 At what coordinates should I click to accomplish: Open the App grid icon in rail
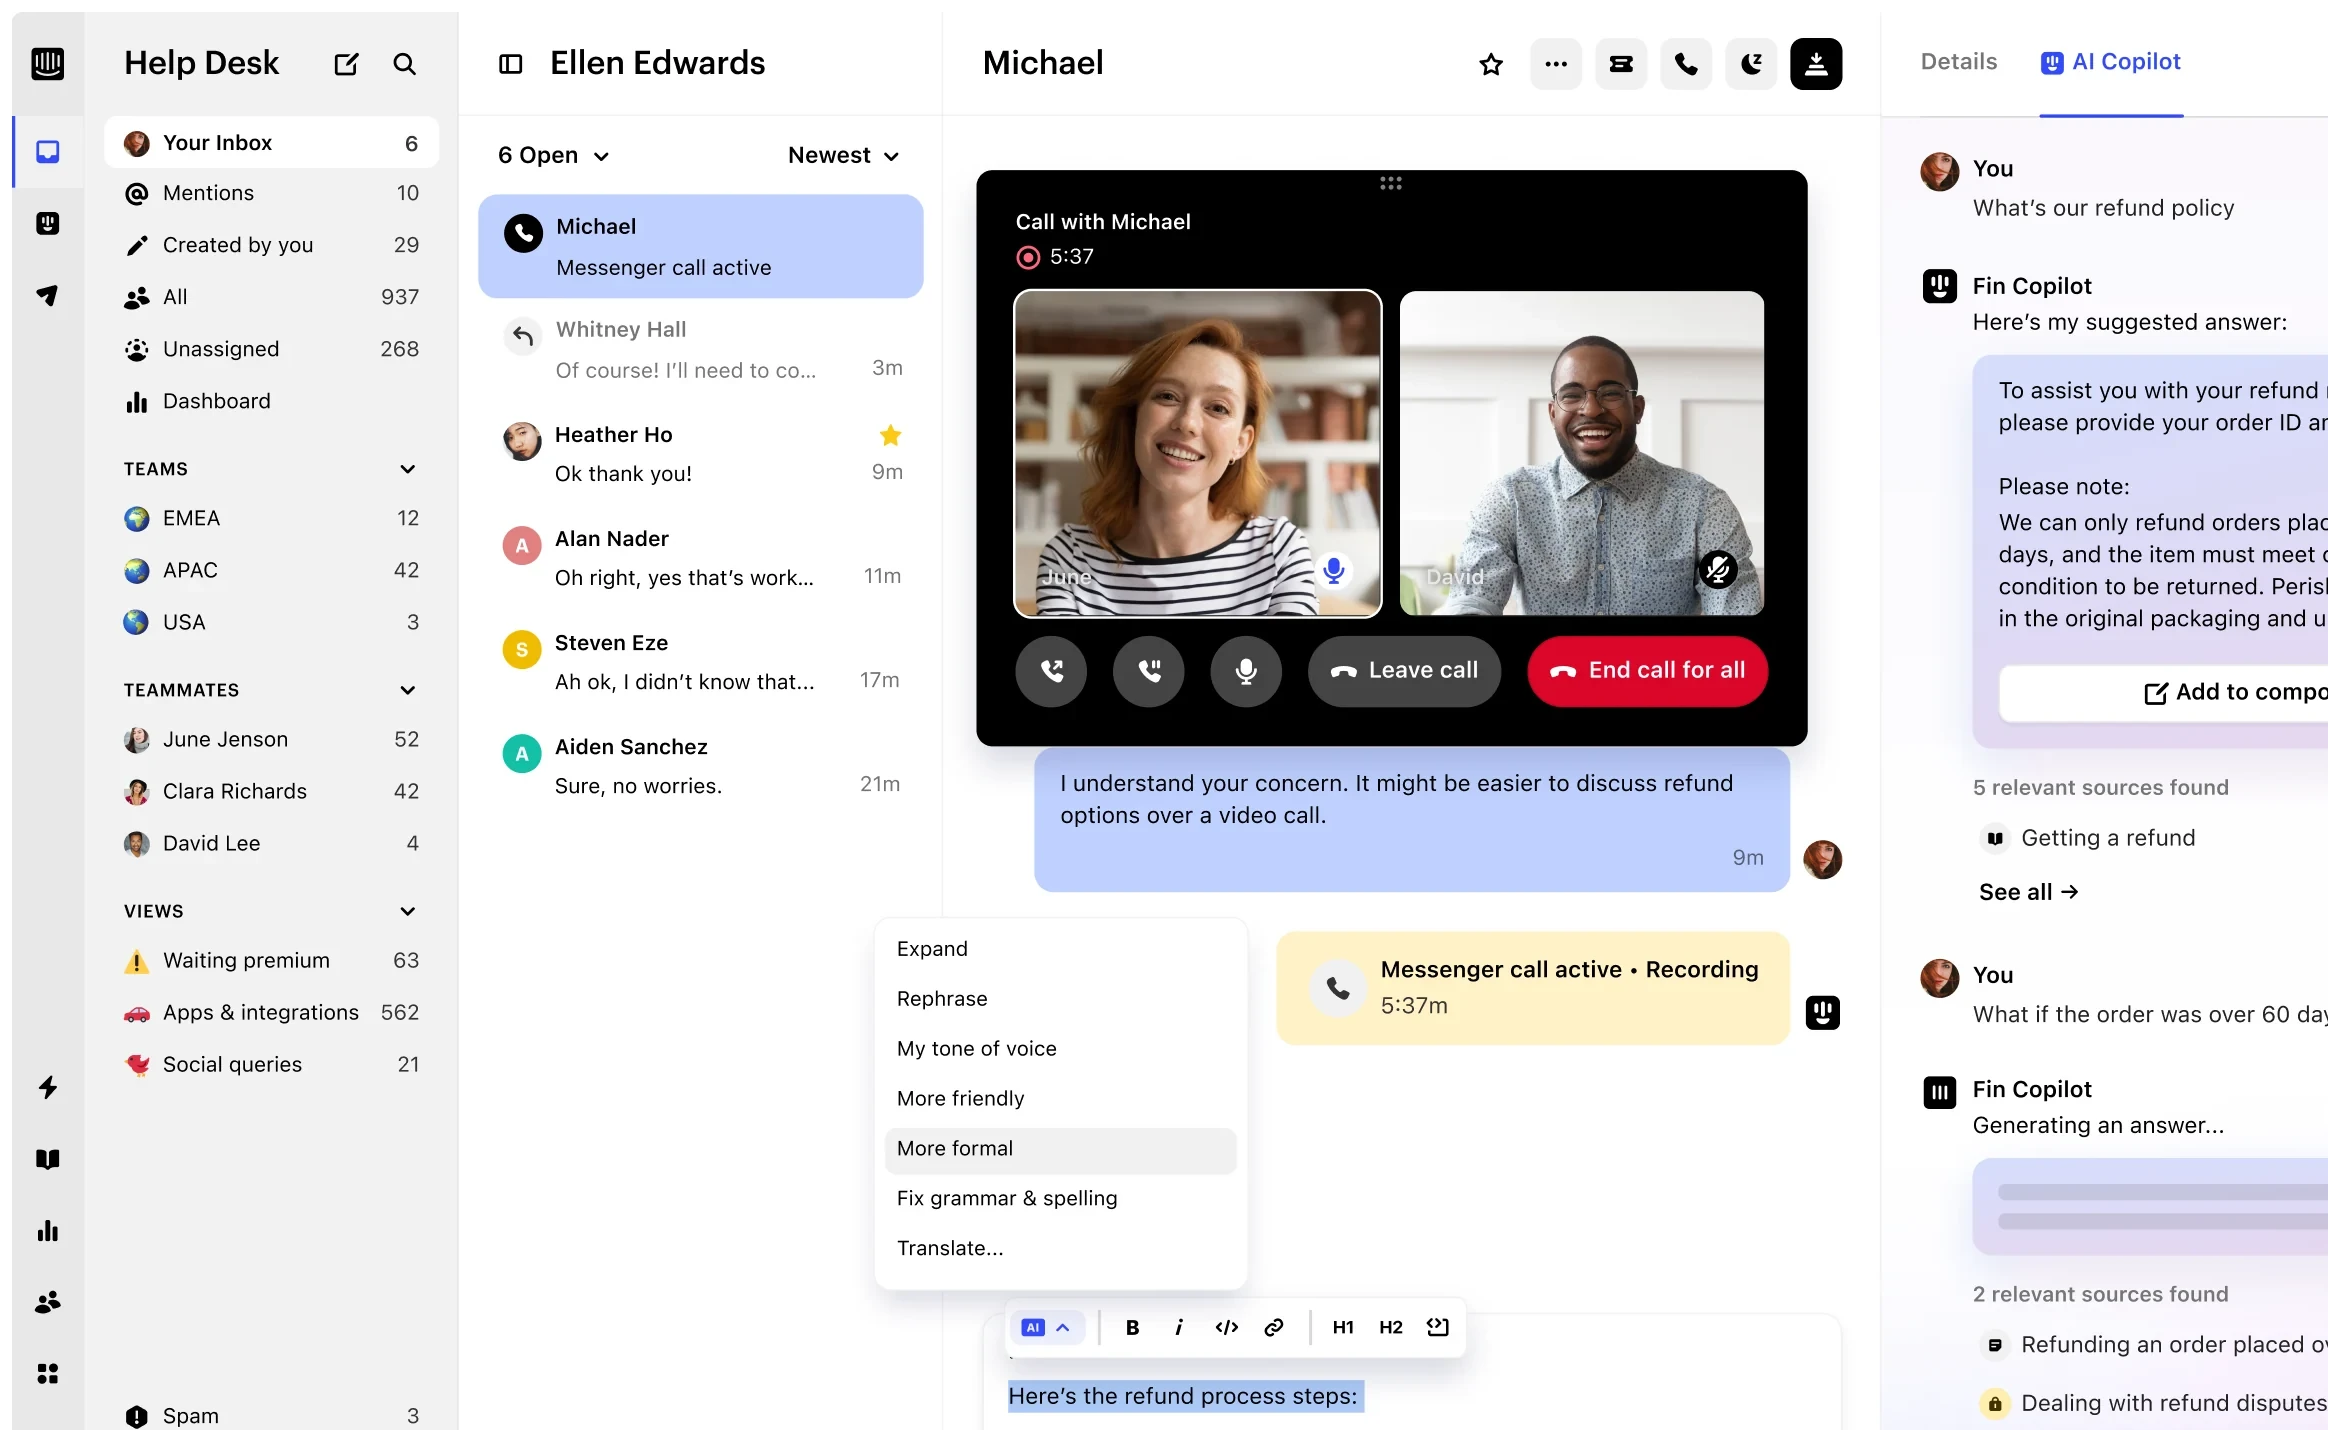coord(47,1373)
